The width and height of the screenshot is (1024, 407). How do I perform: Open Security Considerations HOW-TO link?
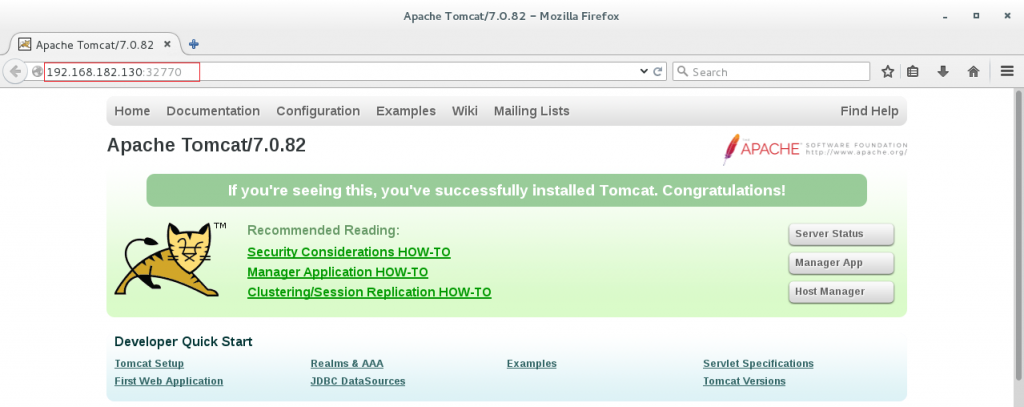click(x=349, y=252)
